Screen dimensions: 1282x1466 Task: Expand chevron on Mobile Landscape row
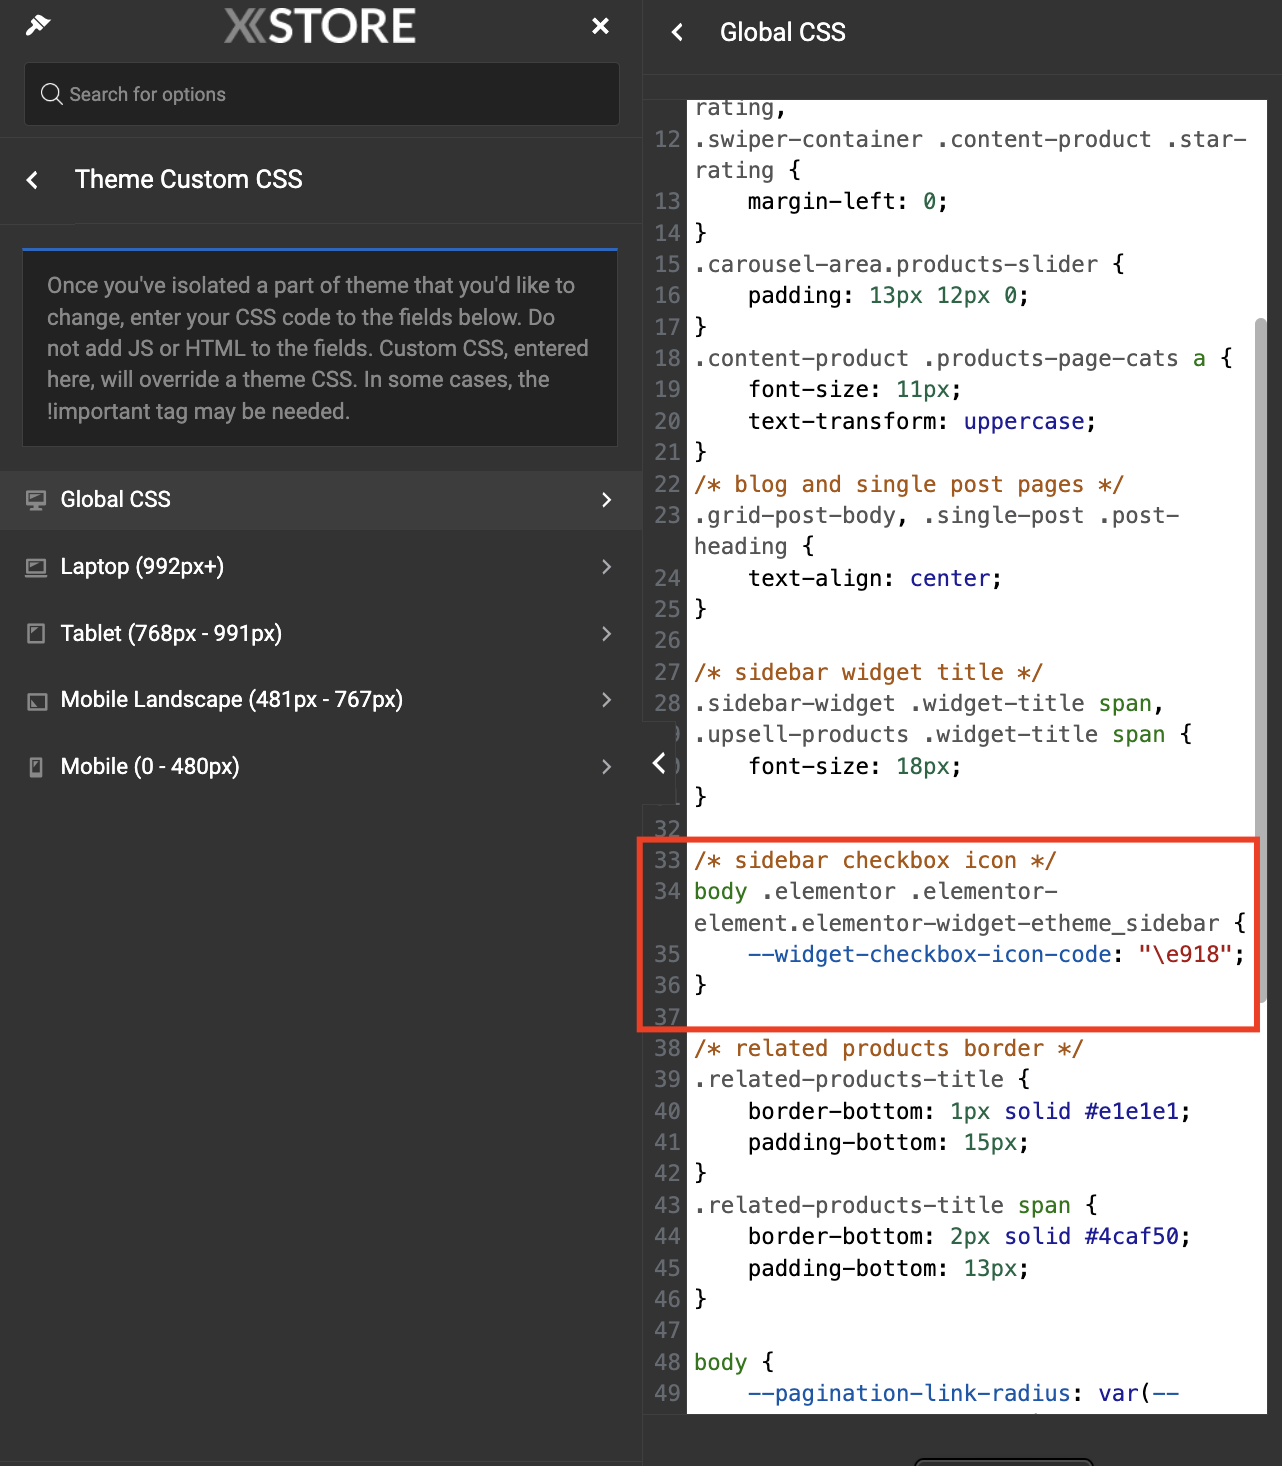(x=606, y=700)
